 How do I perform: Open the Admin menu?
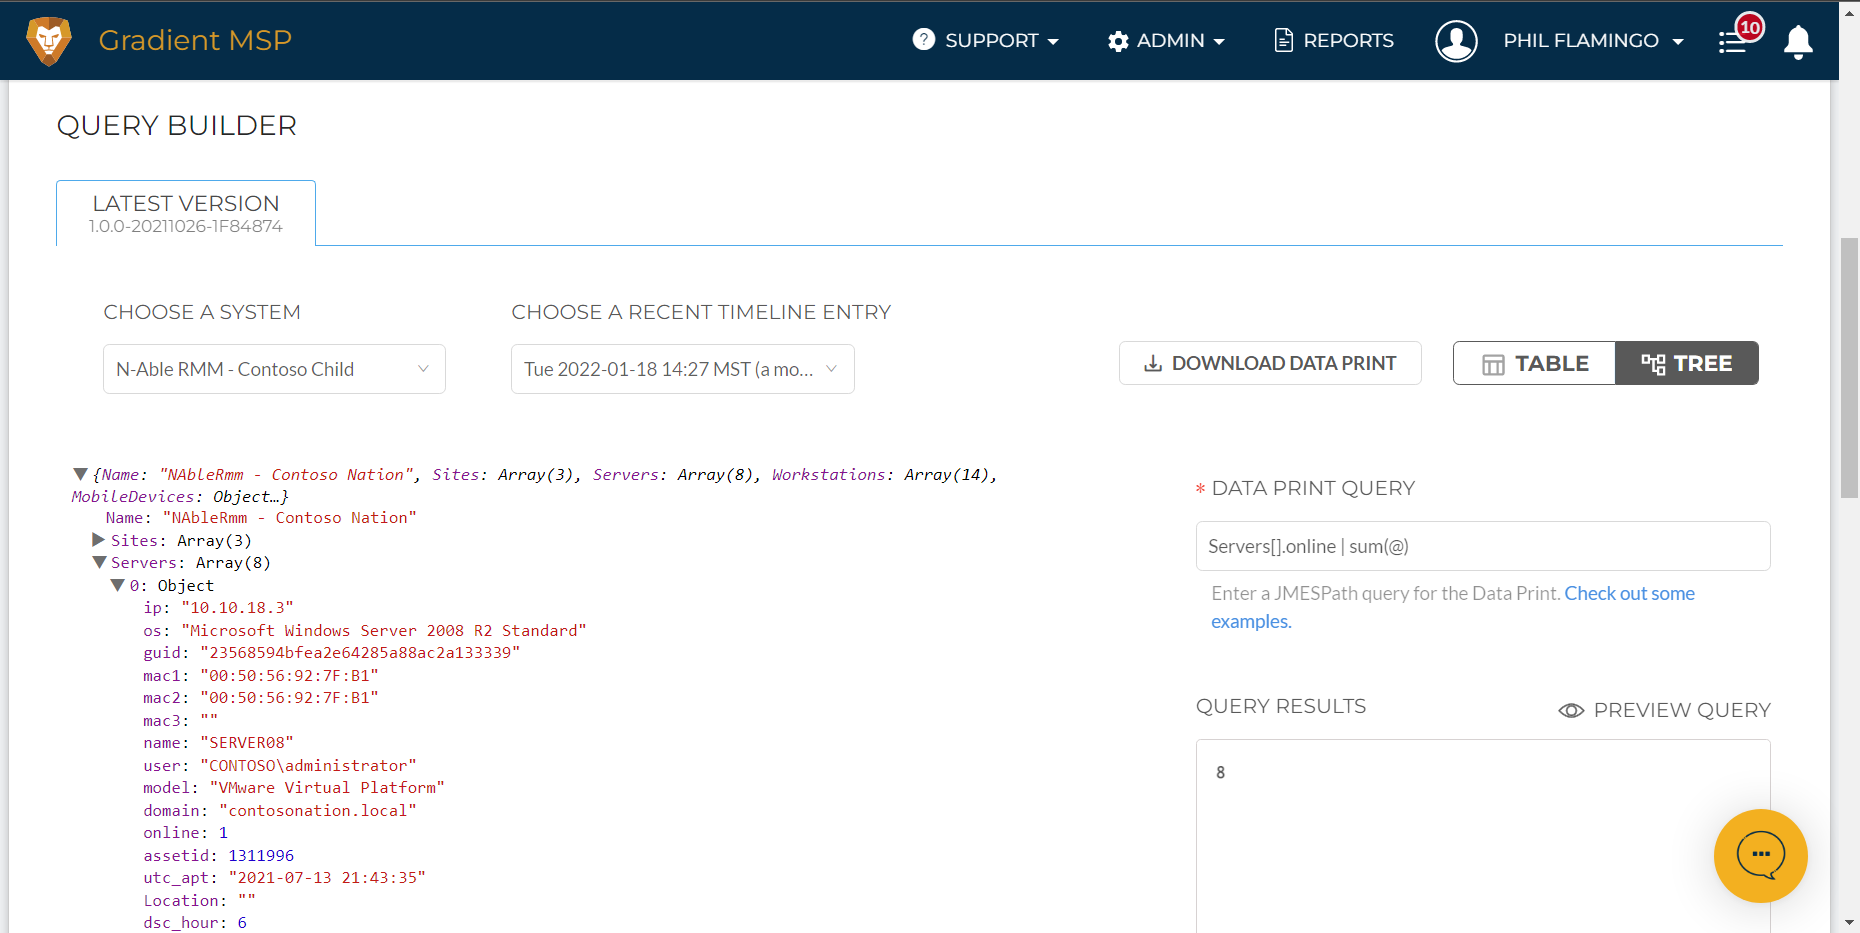1166,41
